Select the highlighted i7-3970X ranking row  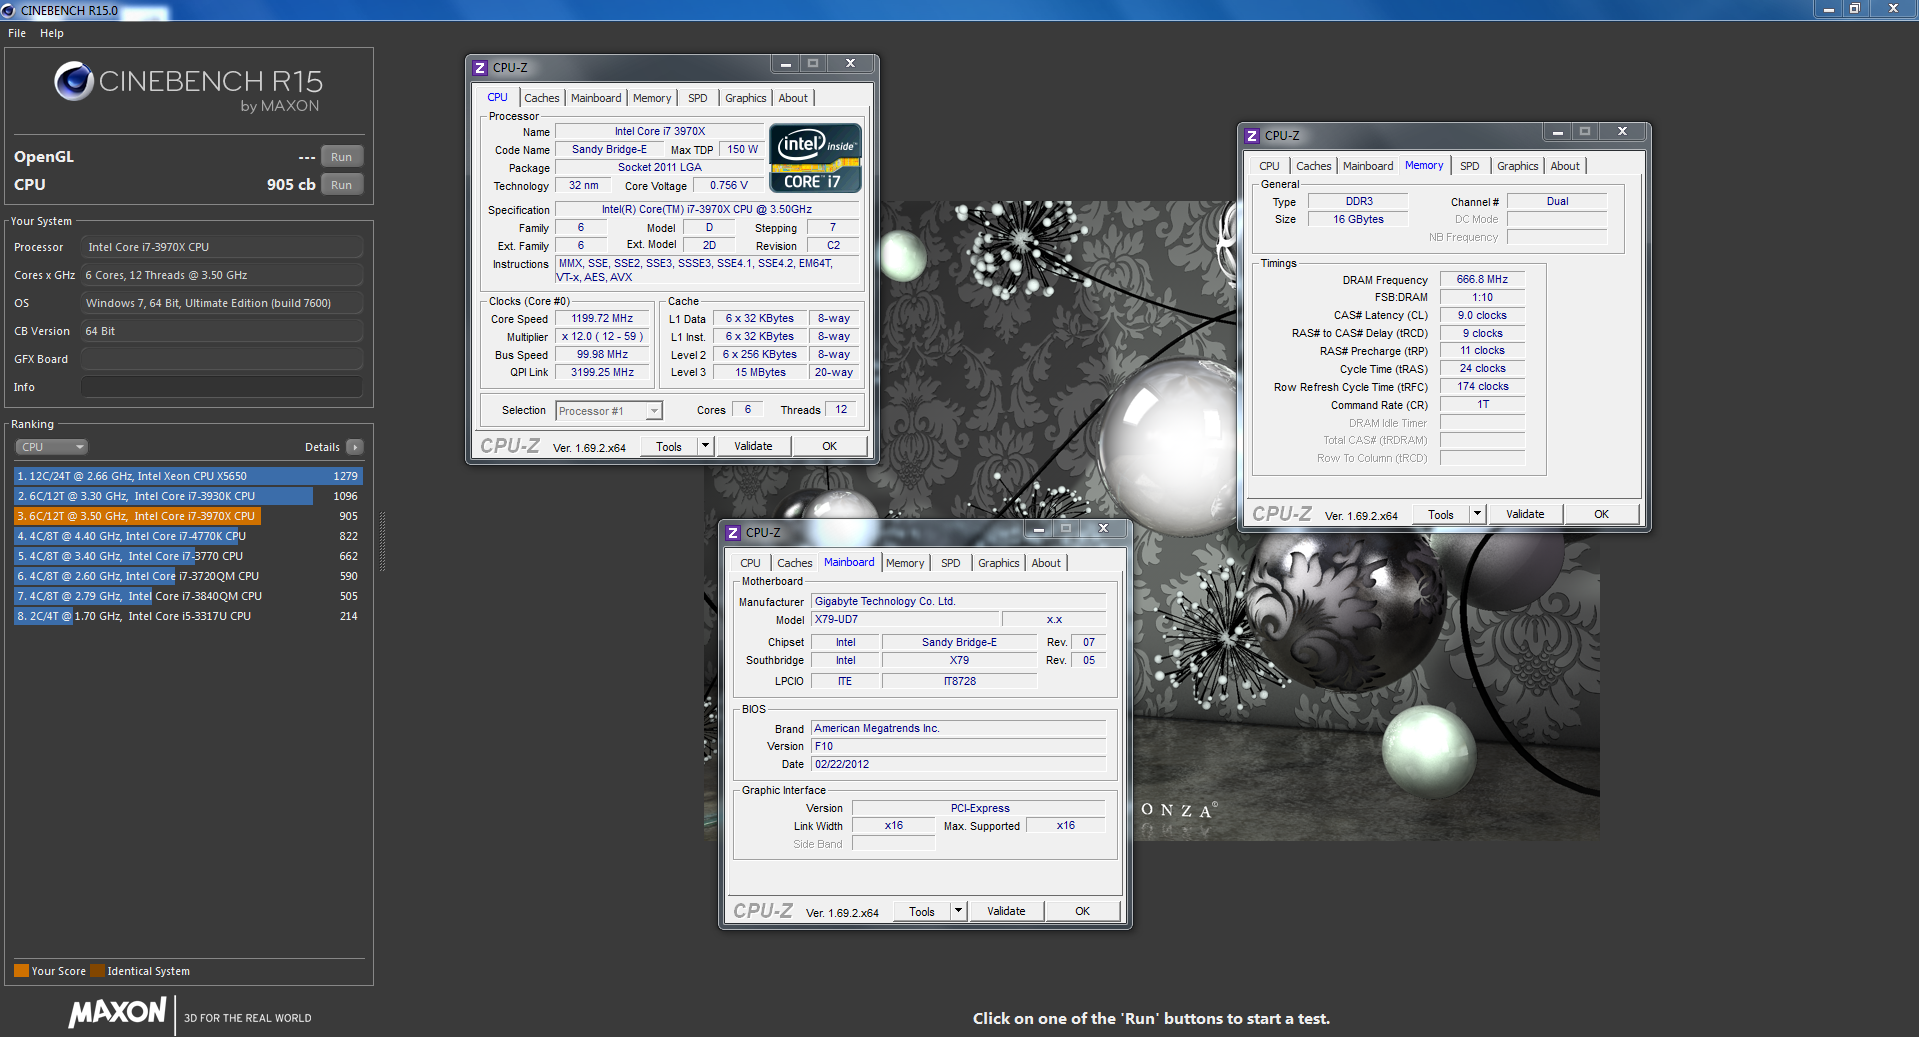click(188, 516)
